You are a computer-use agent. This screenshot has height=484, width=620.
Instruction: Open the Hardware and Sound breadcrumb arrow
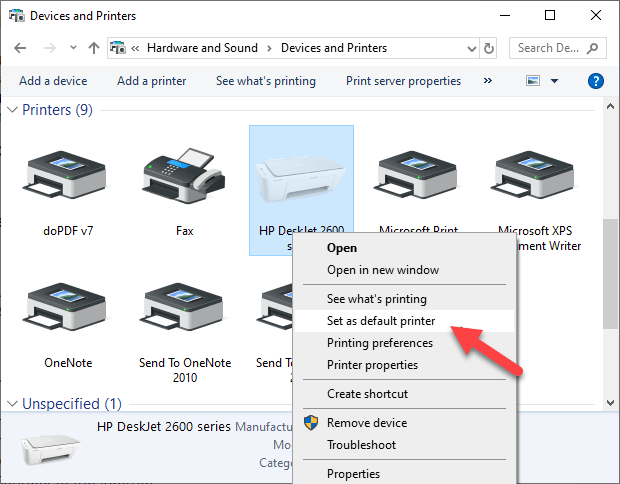pos(269,48)
